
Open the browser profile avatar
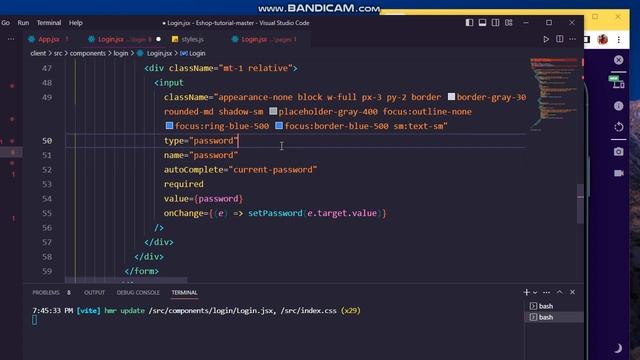coord(602,39)
